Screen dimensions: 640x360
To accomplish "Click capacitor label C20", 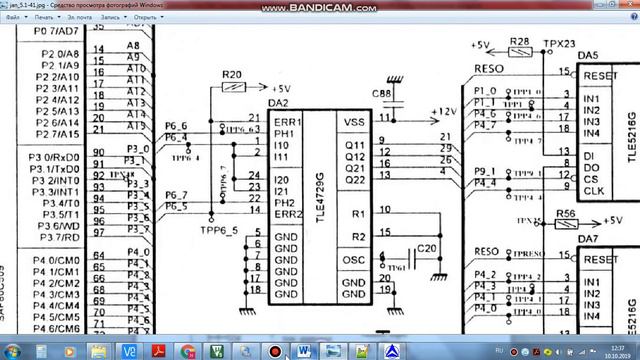I will pos(427,248).
